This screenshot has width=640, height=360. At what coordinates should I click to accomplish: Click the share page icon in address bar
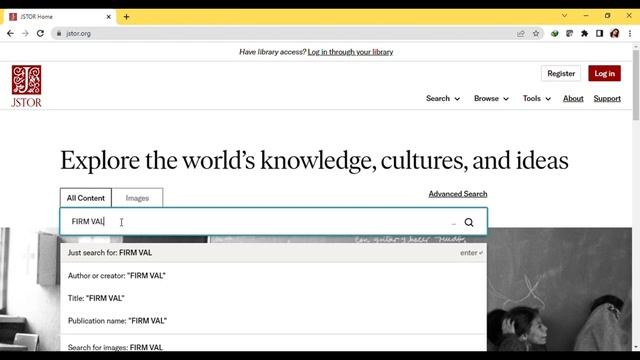pyautogui.click(x=520, y=33)
